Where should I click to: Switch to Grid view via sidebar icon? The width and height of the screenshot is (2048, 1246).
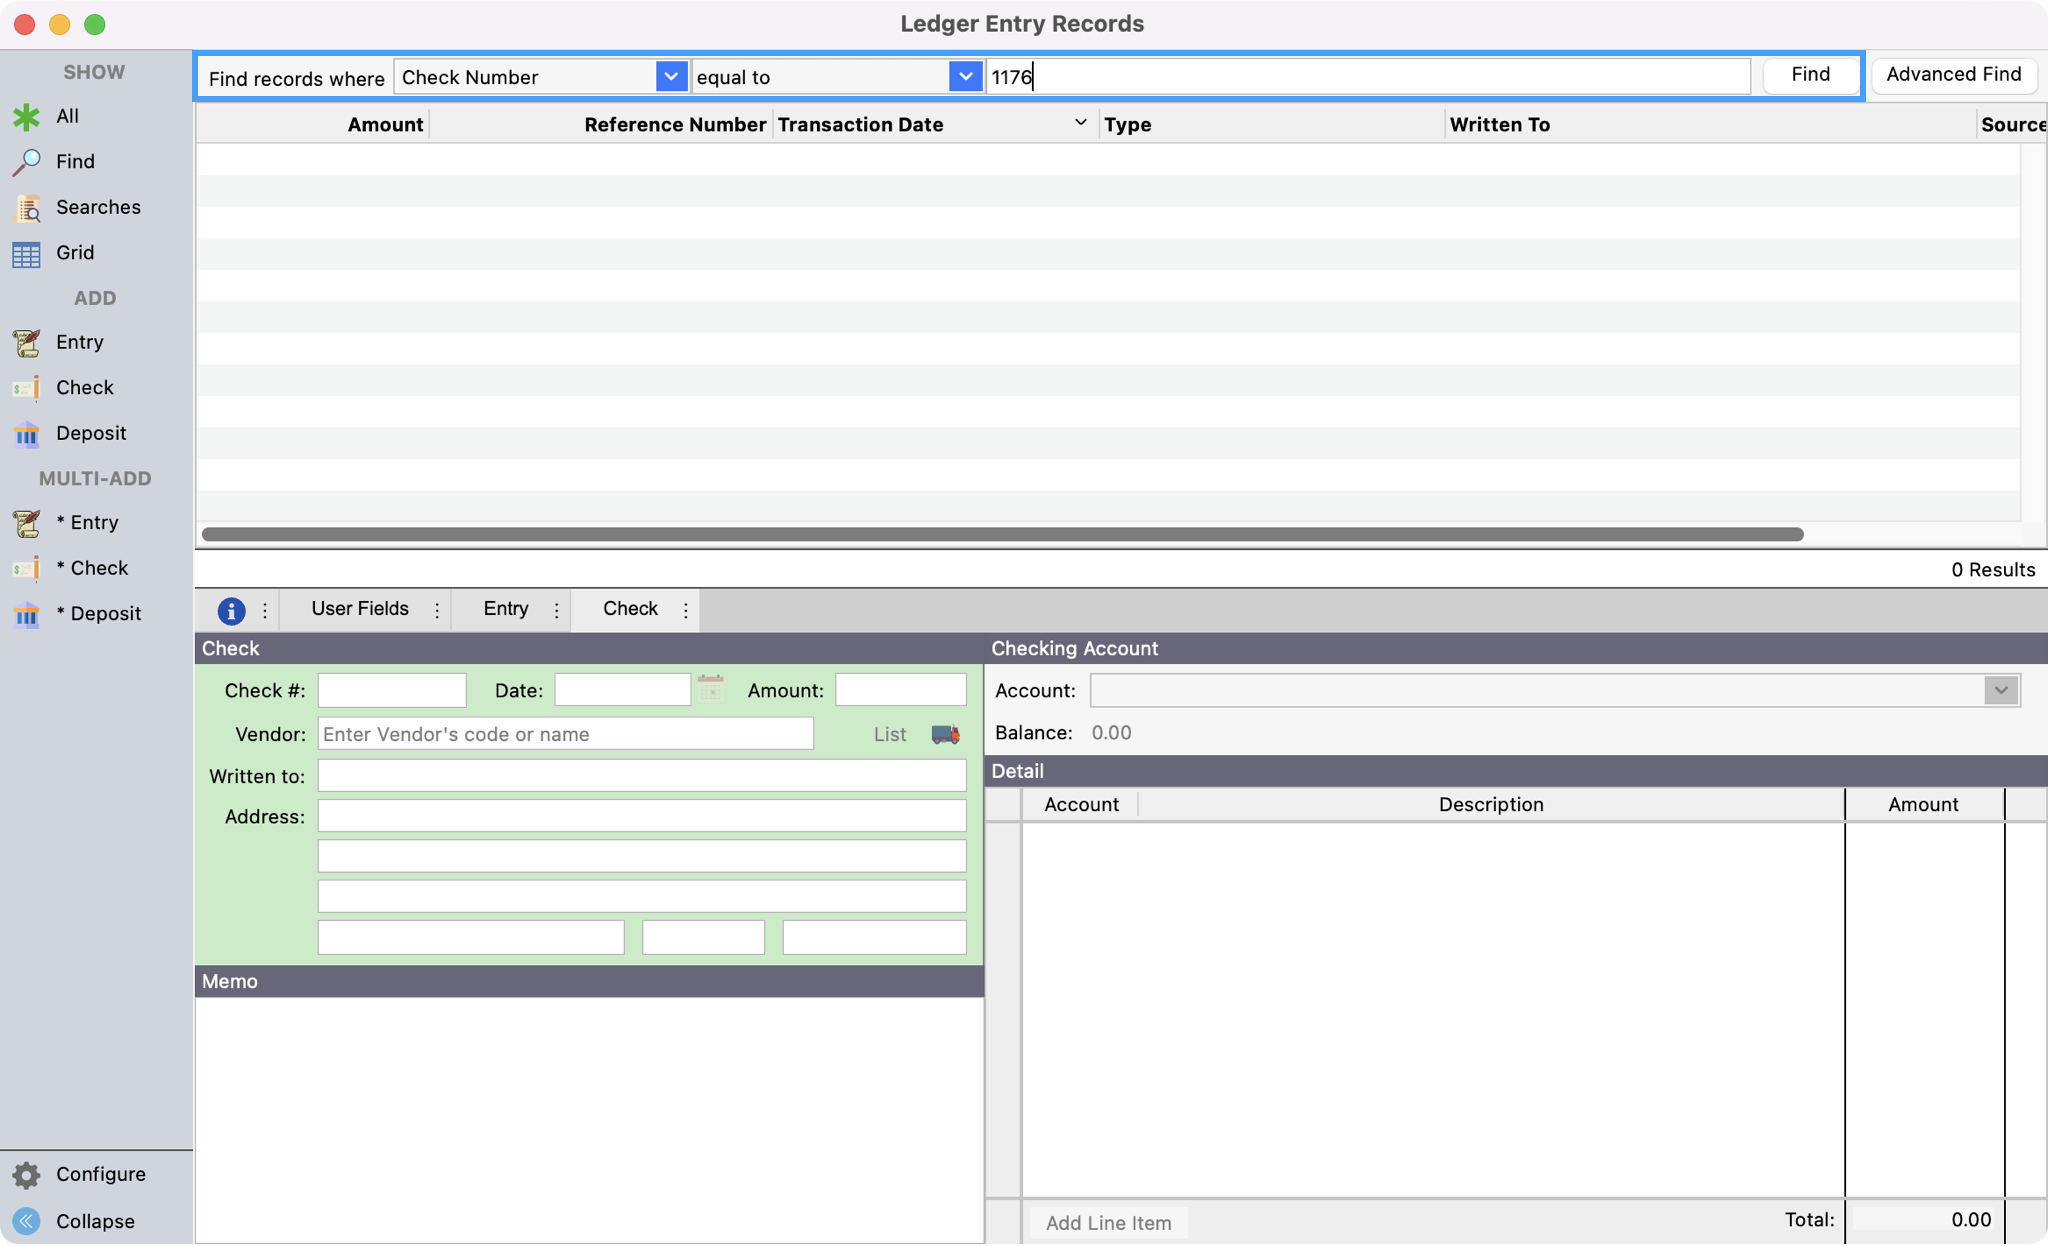(x=26, y=252)
